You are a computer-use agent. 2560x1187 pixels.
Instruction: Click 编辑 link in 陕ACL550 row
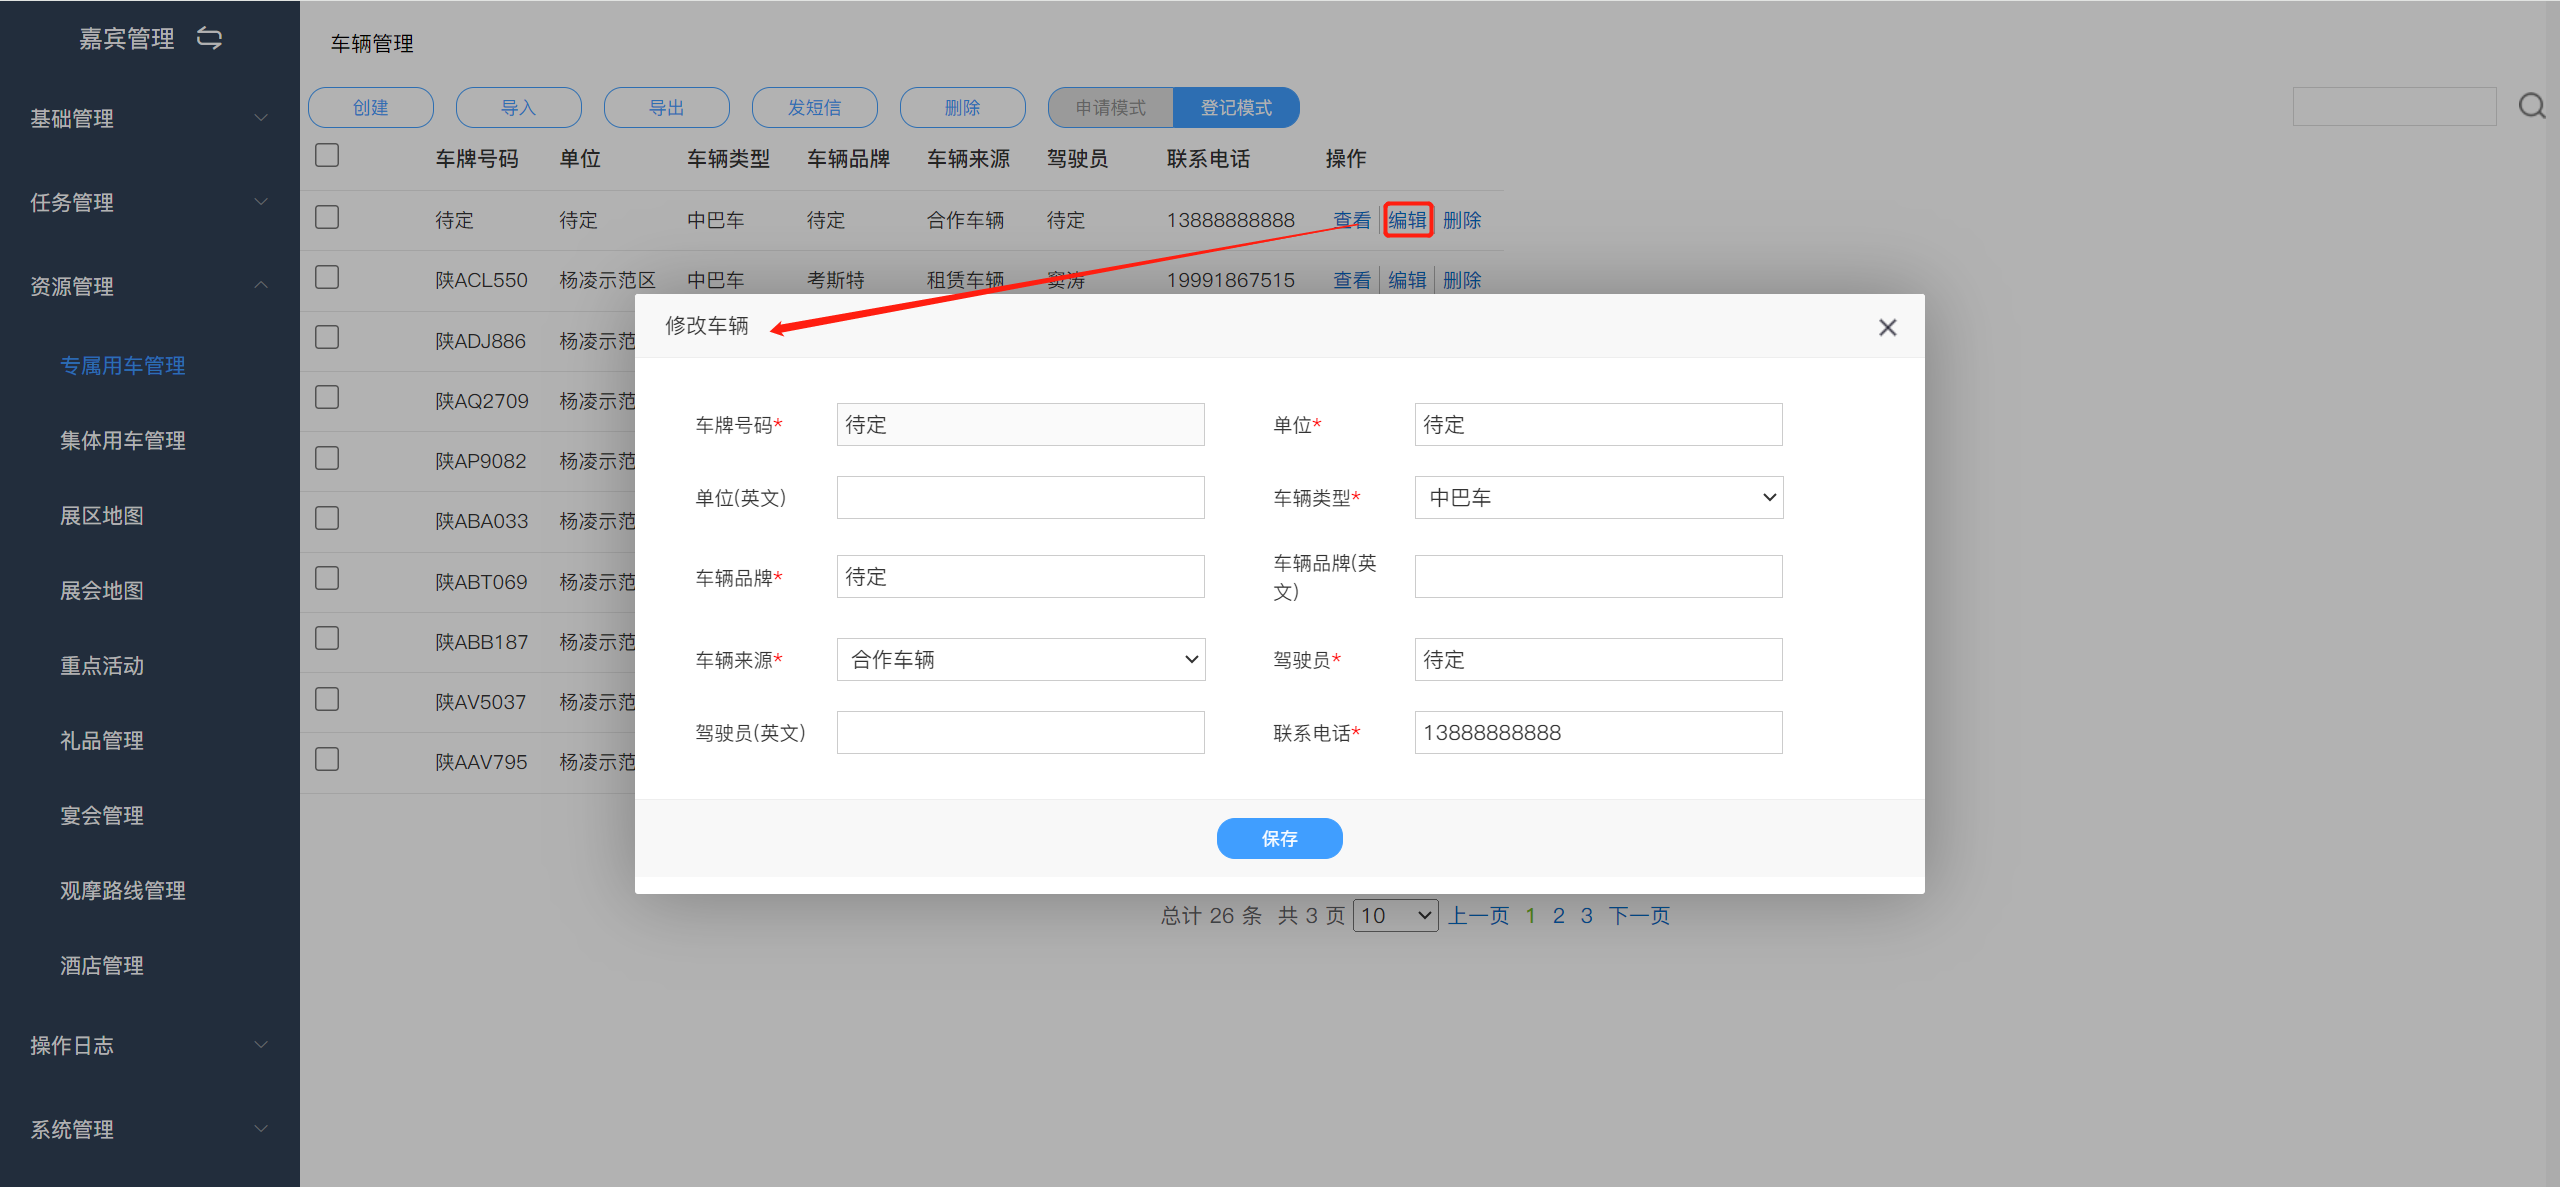click(x=1407, y=280)
